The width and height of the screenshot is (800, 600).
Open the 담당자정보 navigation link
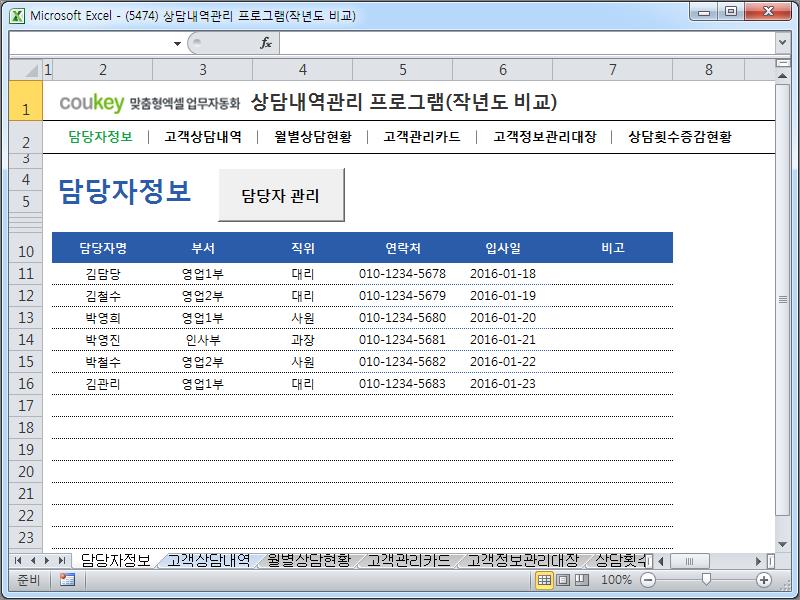(100, 136)
